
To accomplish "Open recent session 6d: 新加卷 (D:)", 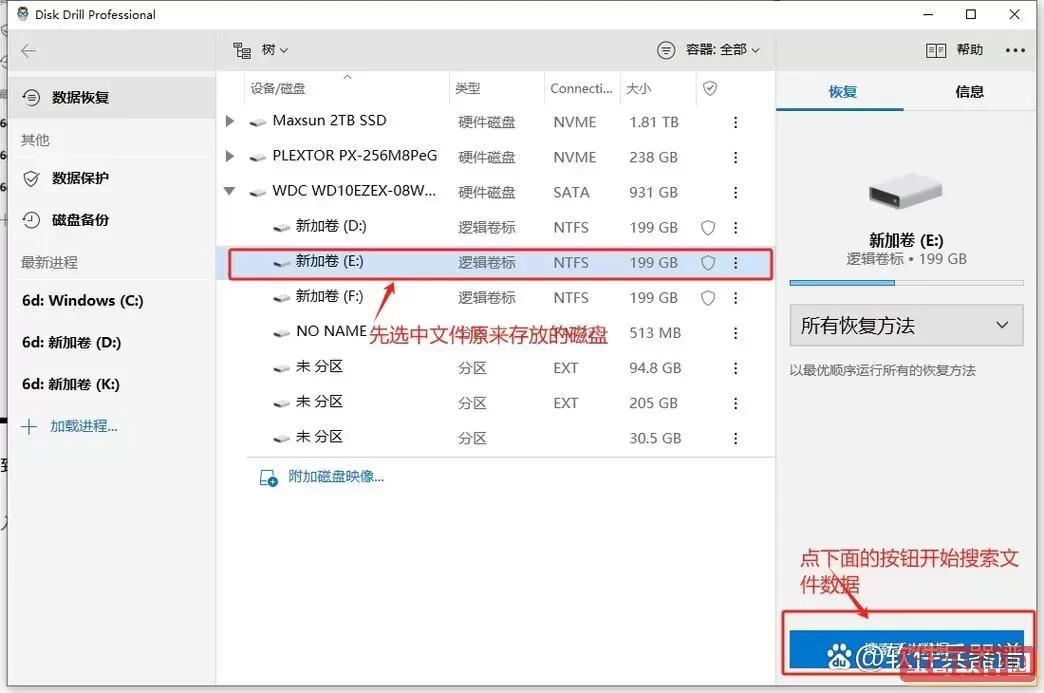I will [71, 343].
